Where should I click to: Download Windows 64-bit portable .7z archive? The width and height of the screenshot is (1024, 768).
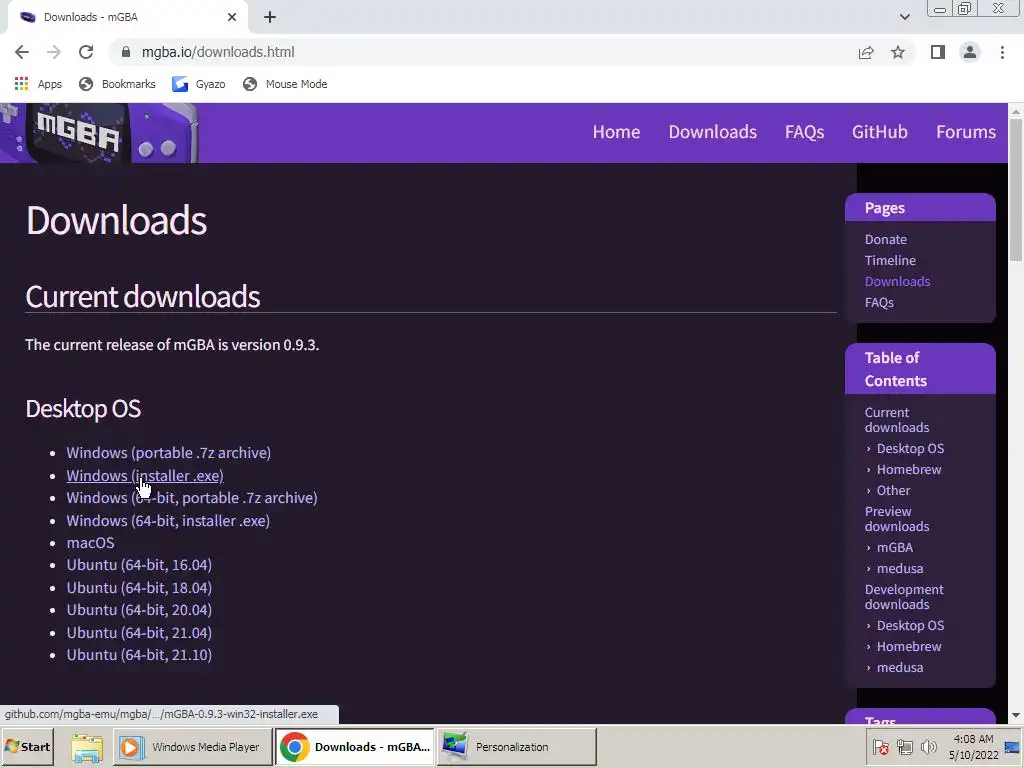pyautogui.click(x=192, y=498)
